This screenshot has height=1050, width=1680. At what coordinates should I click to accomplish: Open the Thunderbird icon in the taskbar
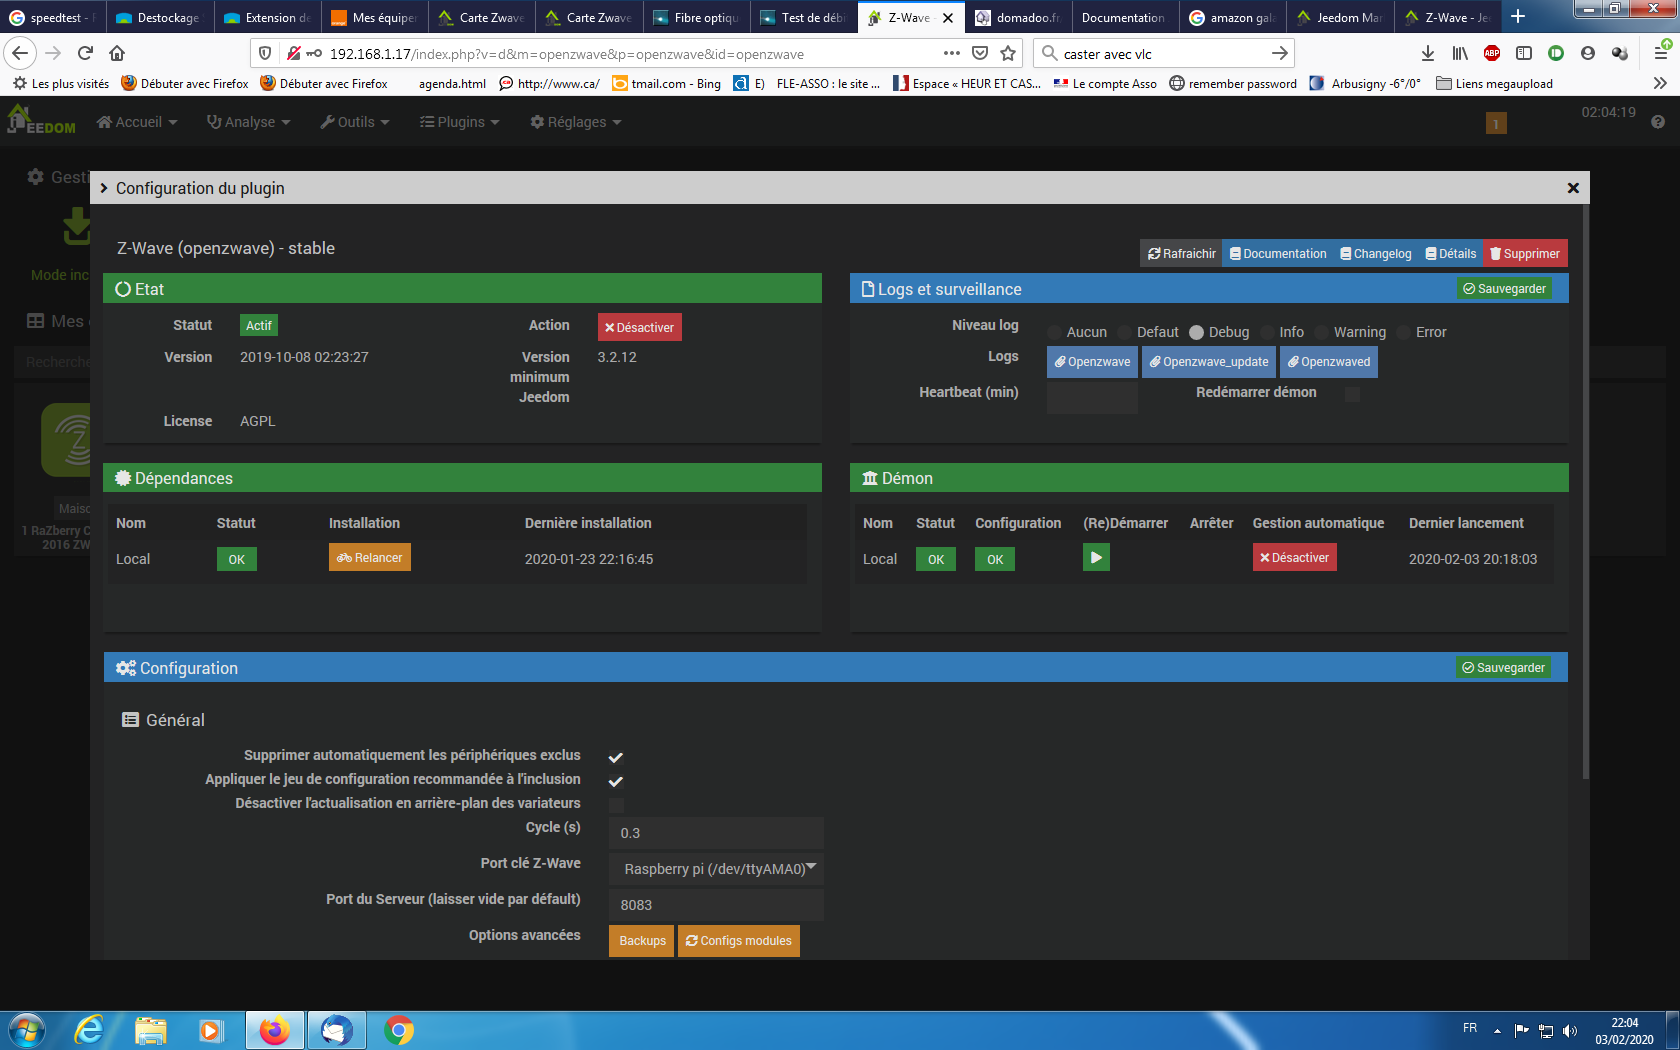pos(337,1030)
